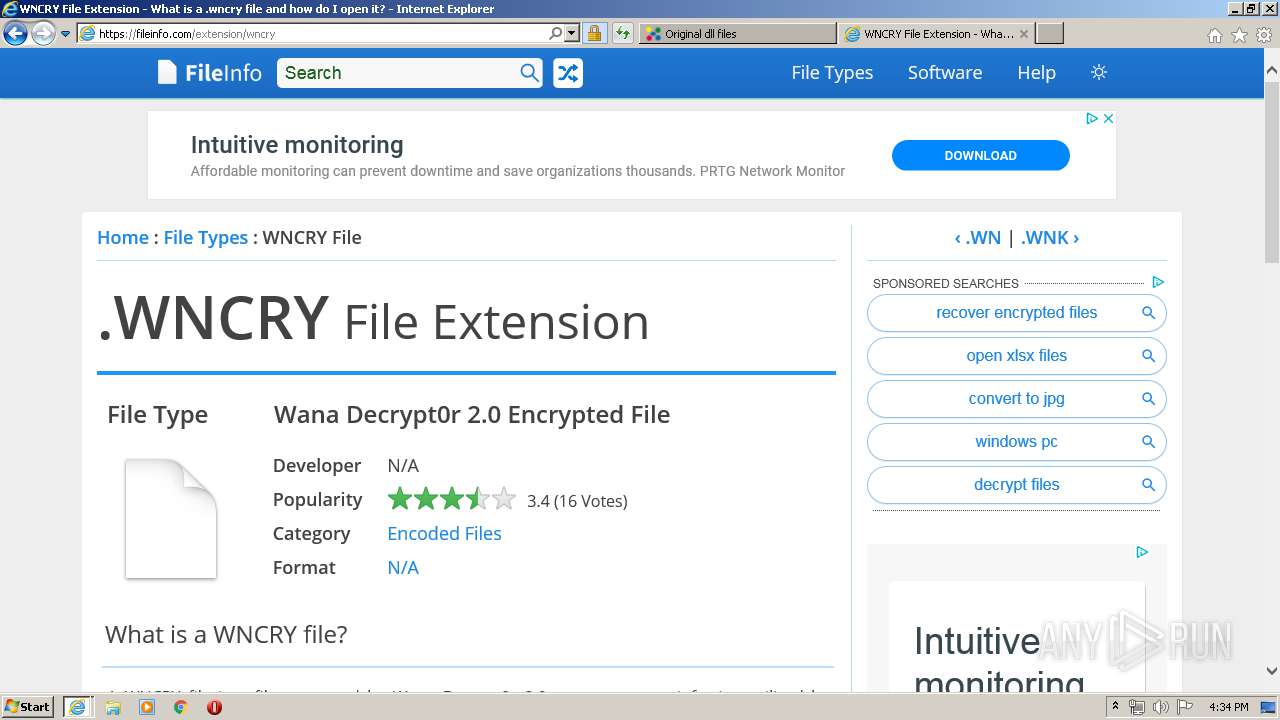Click the address bar URL field

tap(312, 34)
